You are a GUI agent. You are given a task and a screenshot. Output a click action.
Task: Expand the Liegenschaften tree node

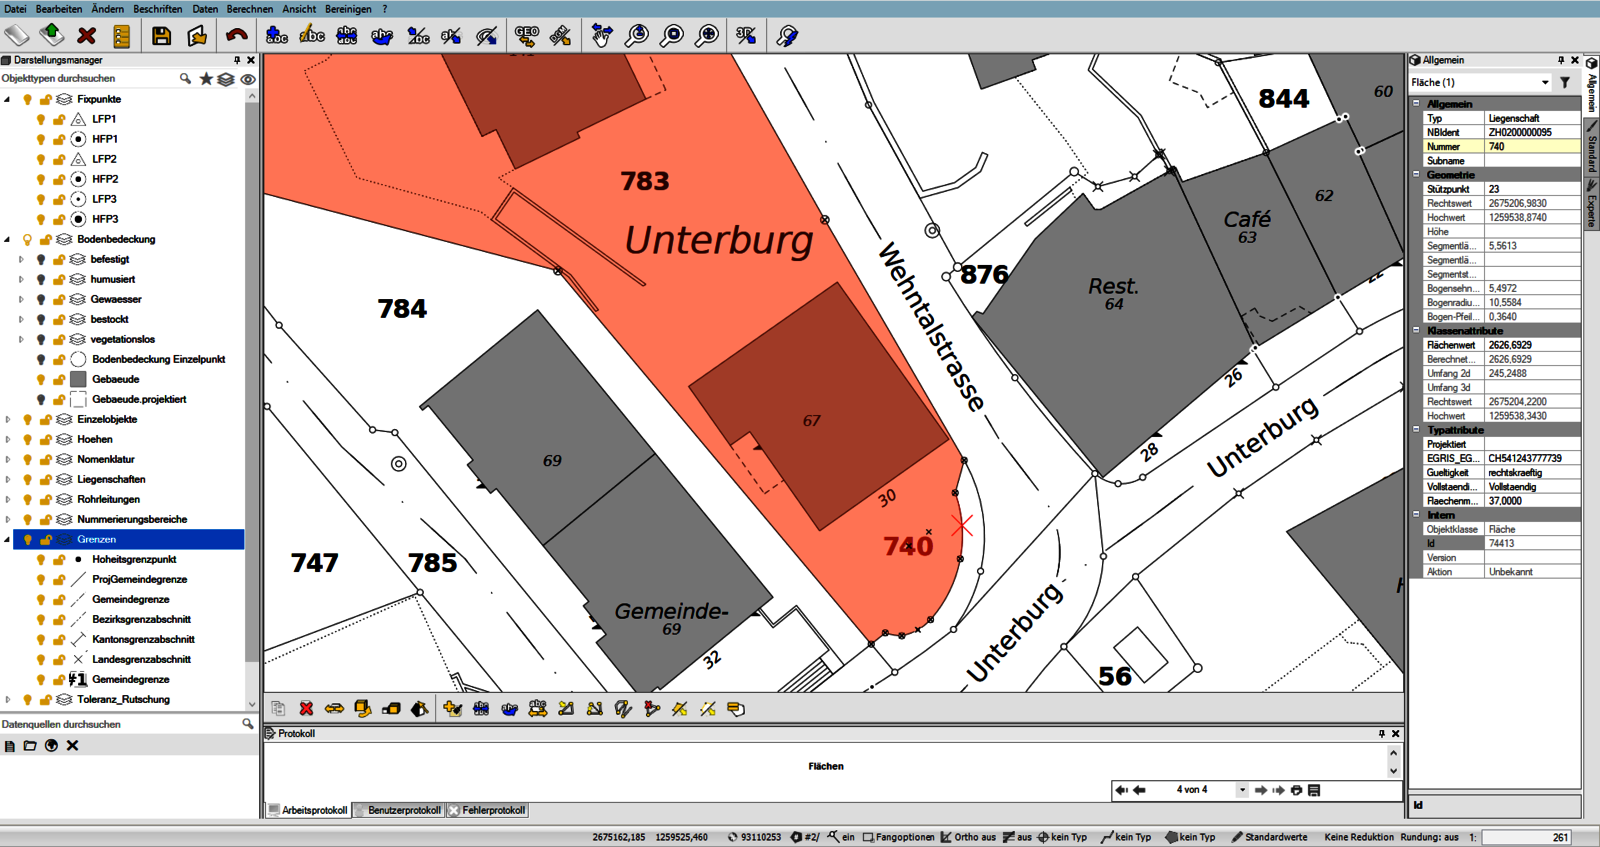[x=8, y=479]
